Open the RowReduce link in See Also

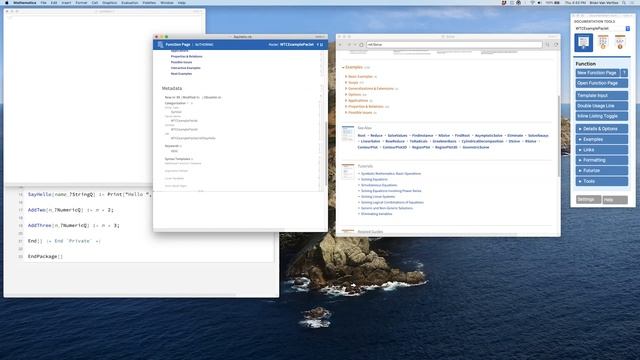tap(395, 141)
